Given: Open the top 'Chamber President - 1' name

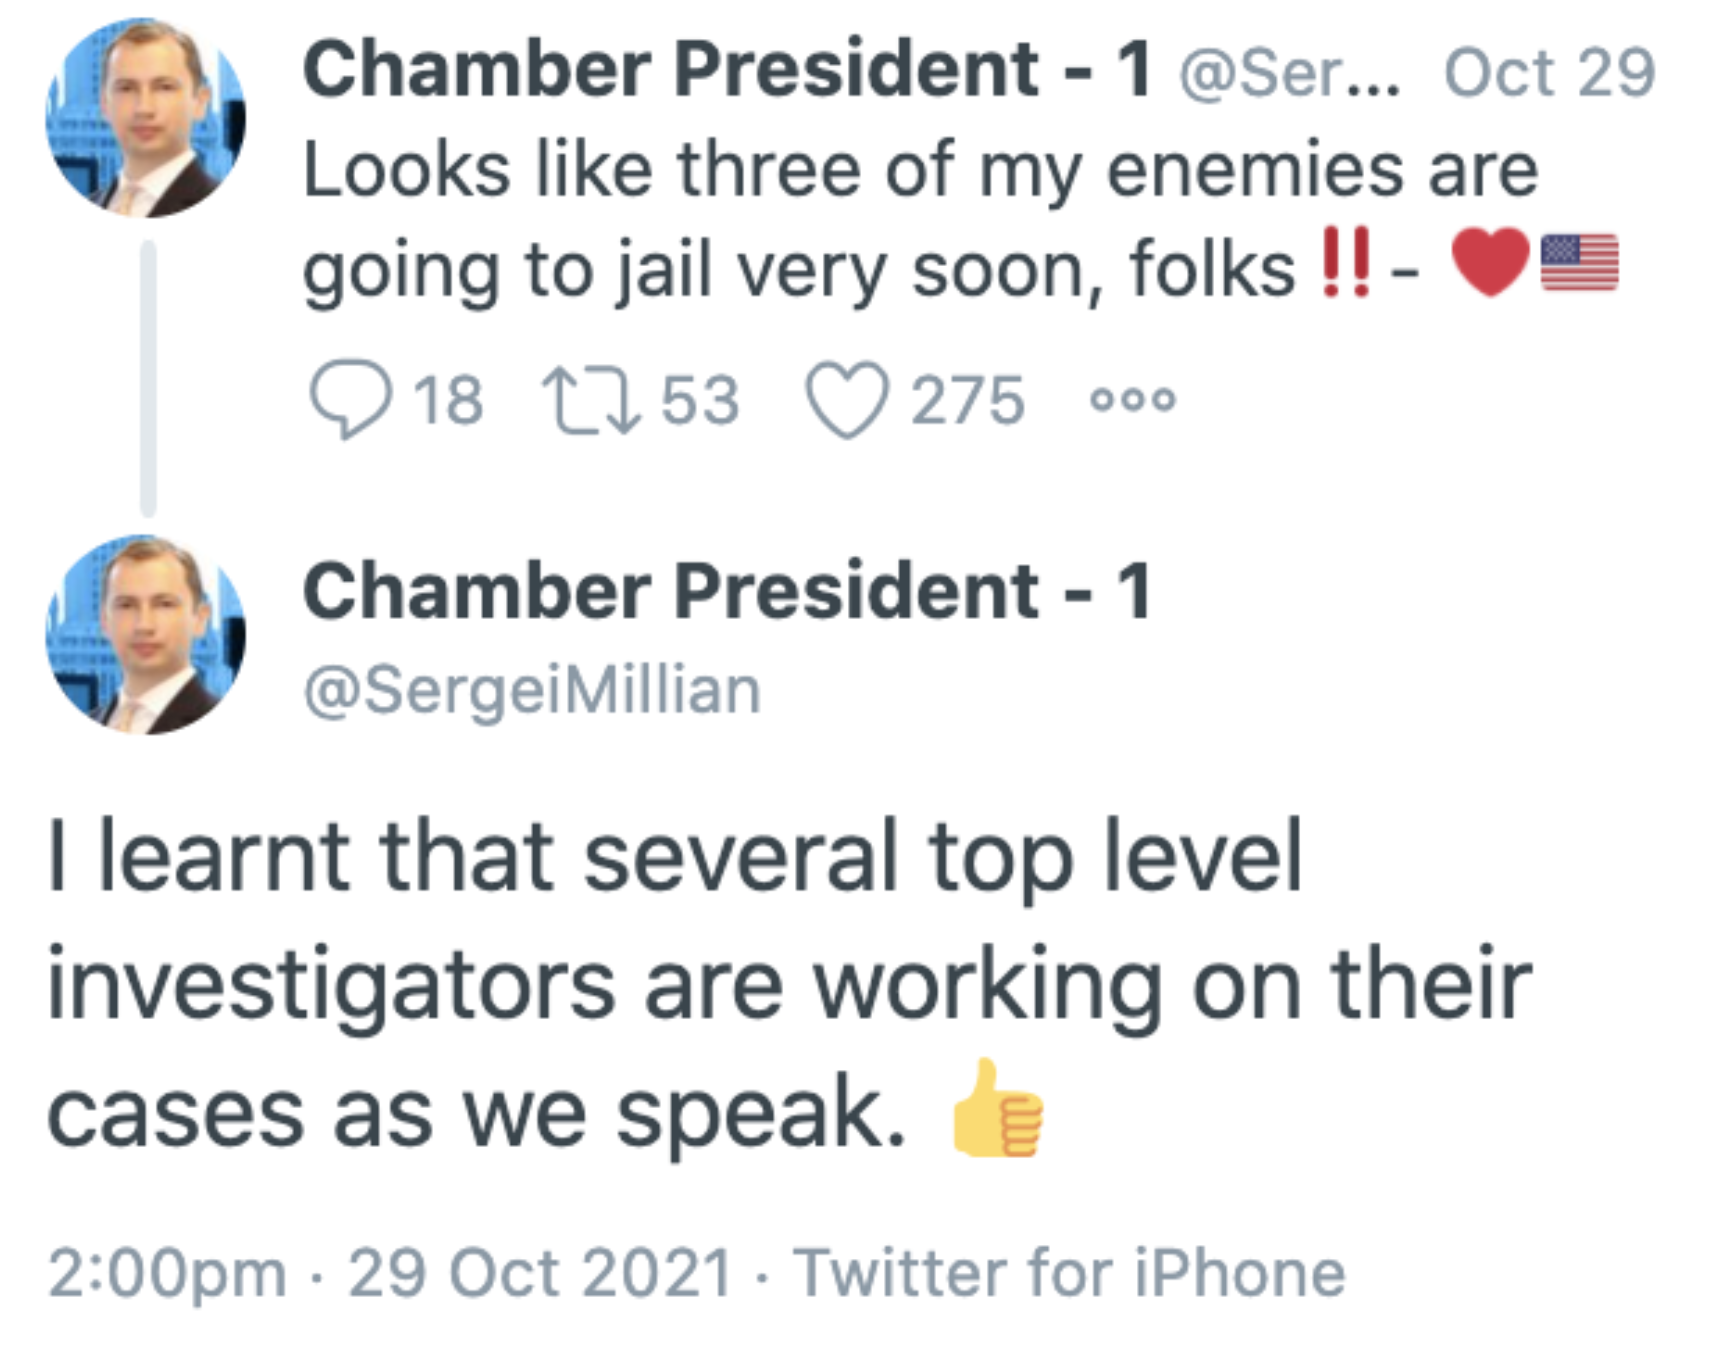Looking at the screenshot, I should pos(726,70).
